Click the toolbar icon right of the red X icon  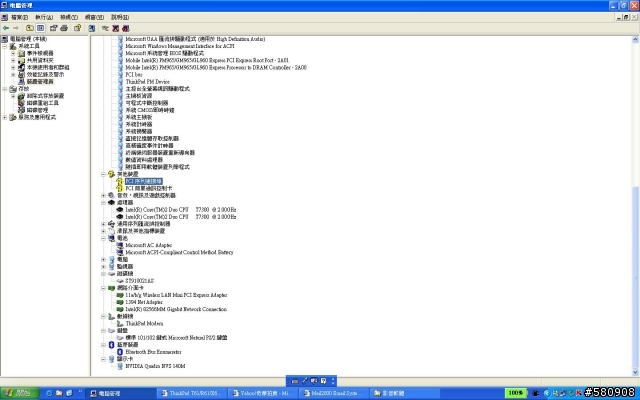[126, 28]
